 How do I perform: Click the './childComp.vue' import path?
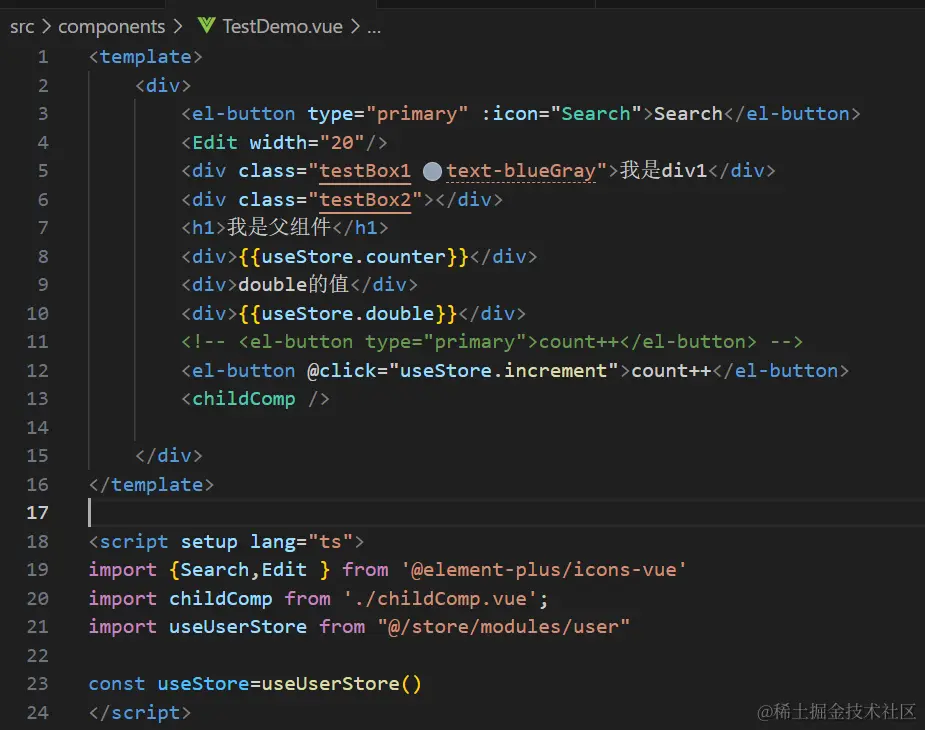(441, 598)
